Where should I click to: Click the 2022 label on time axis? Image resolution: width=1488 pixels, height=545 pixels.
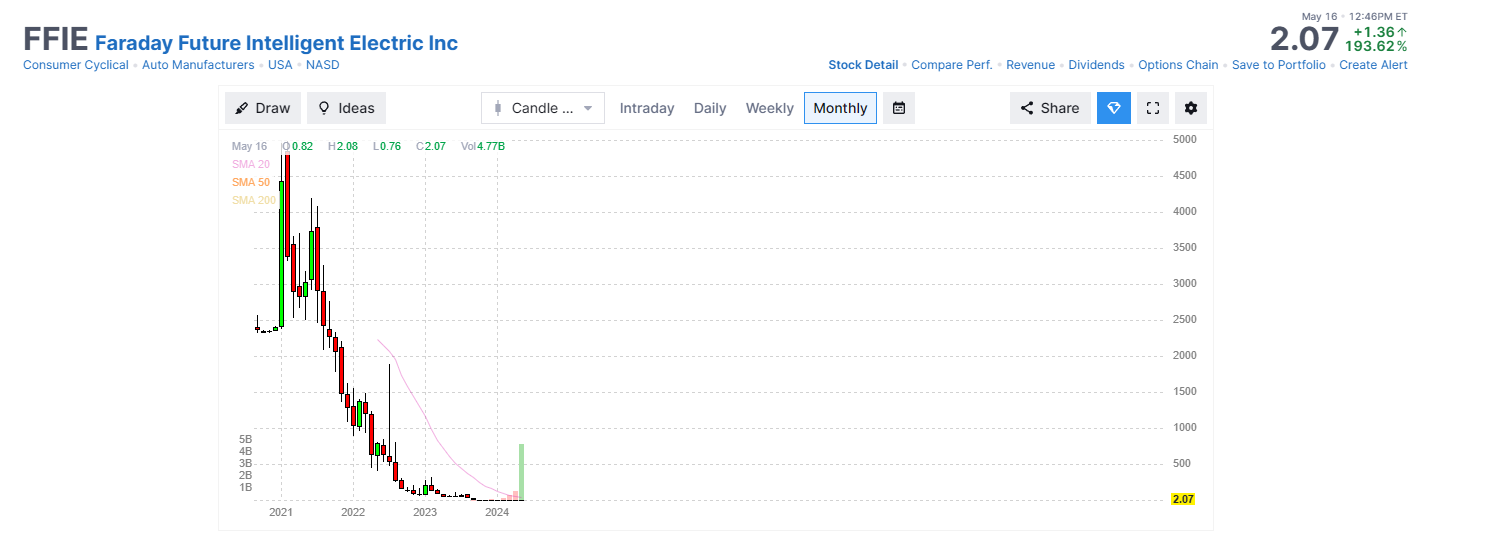[353, 513]
